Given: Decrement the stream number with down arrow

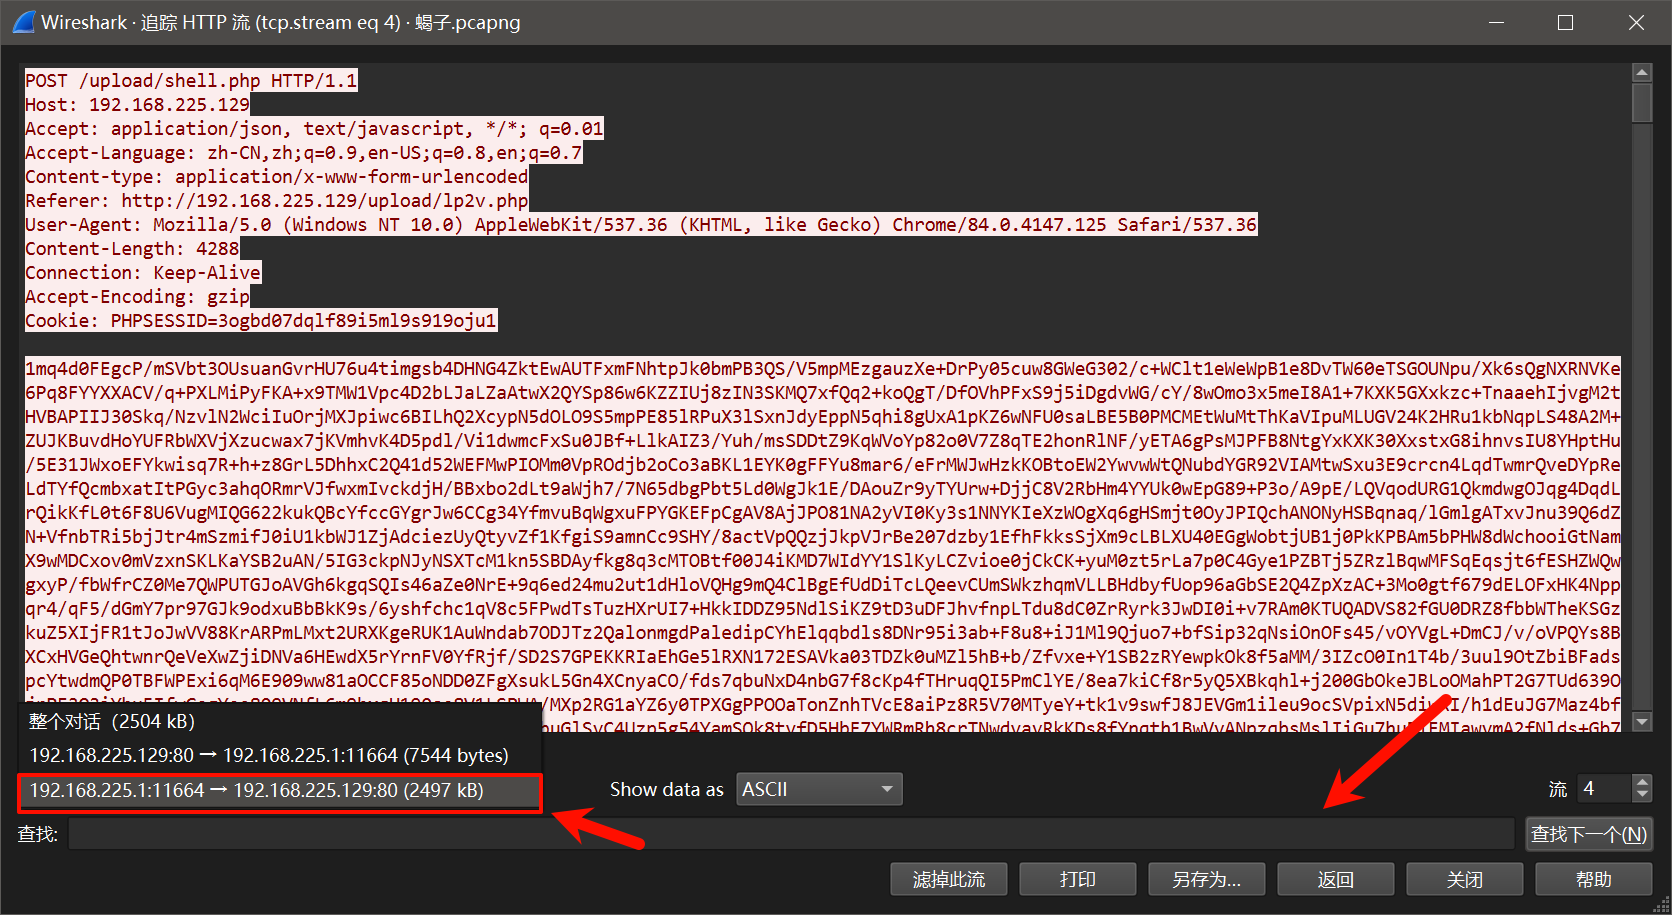Looking at the screenshot, I should pos(1642,796).
